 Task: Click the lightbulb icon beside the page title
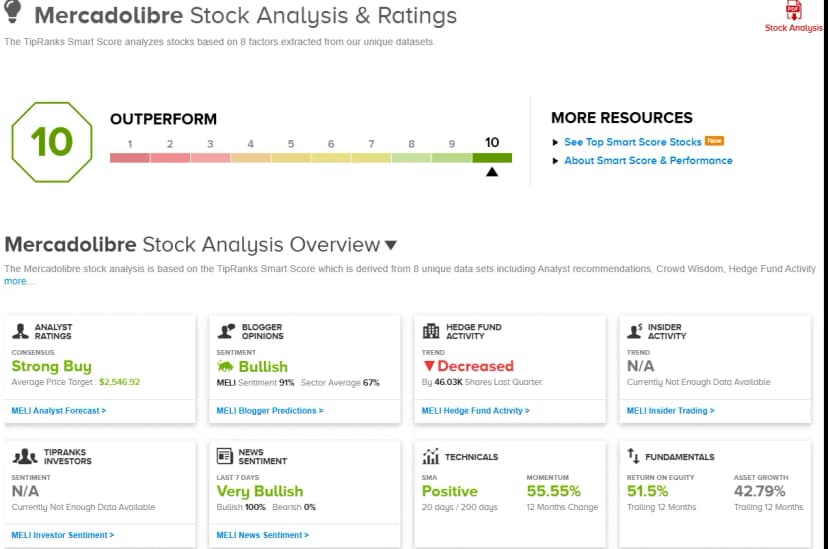coord(14,14)
